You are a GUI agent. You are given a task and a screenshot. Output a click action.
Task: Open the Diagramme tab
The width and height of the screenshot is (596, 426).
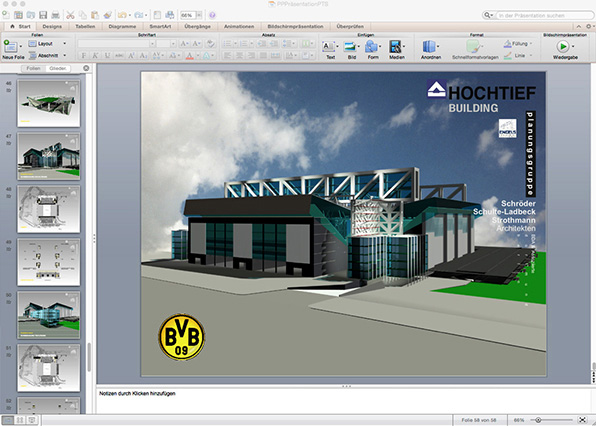click(x=122, y=26)
